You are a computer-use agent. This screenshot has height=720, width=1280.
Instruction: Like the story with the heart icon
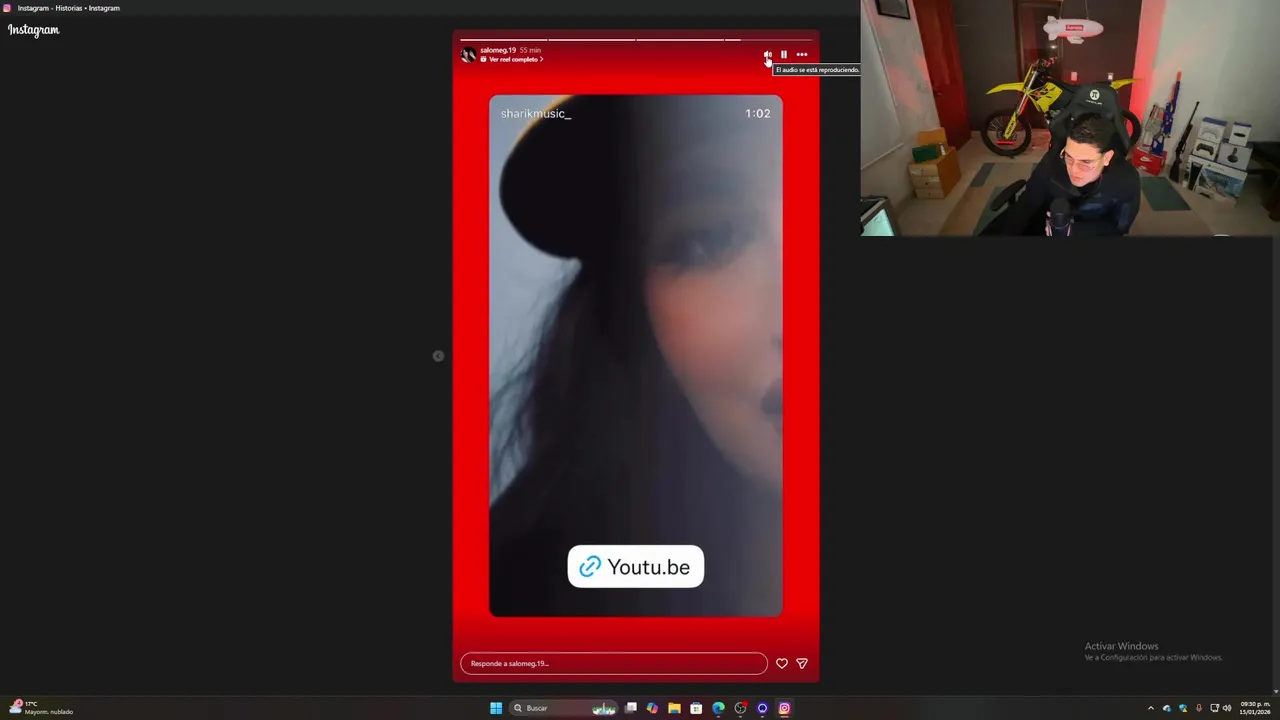(782, 663)
